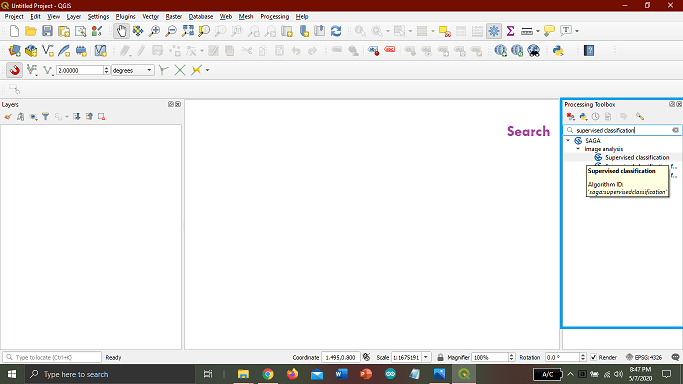Image resolution: width=683 pixels, height=384 pixels.
Task: Open the Python console
Action: (558, 51)
